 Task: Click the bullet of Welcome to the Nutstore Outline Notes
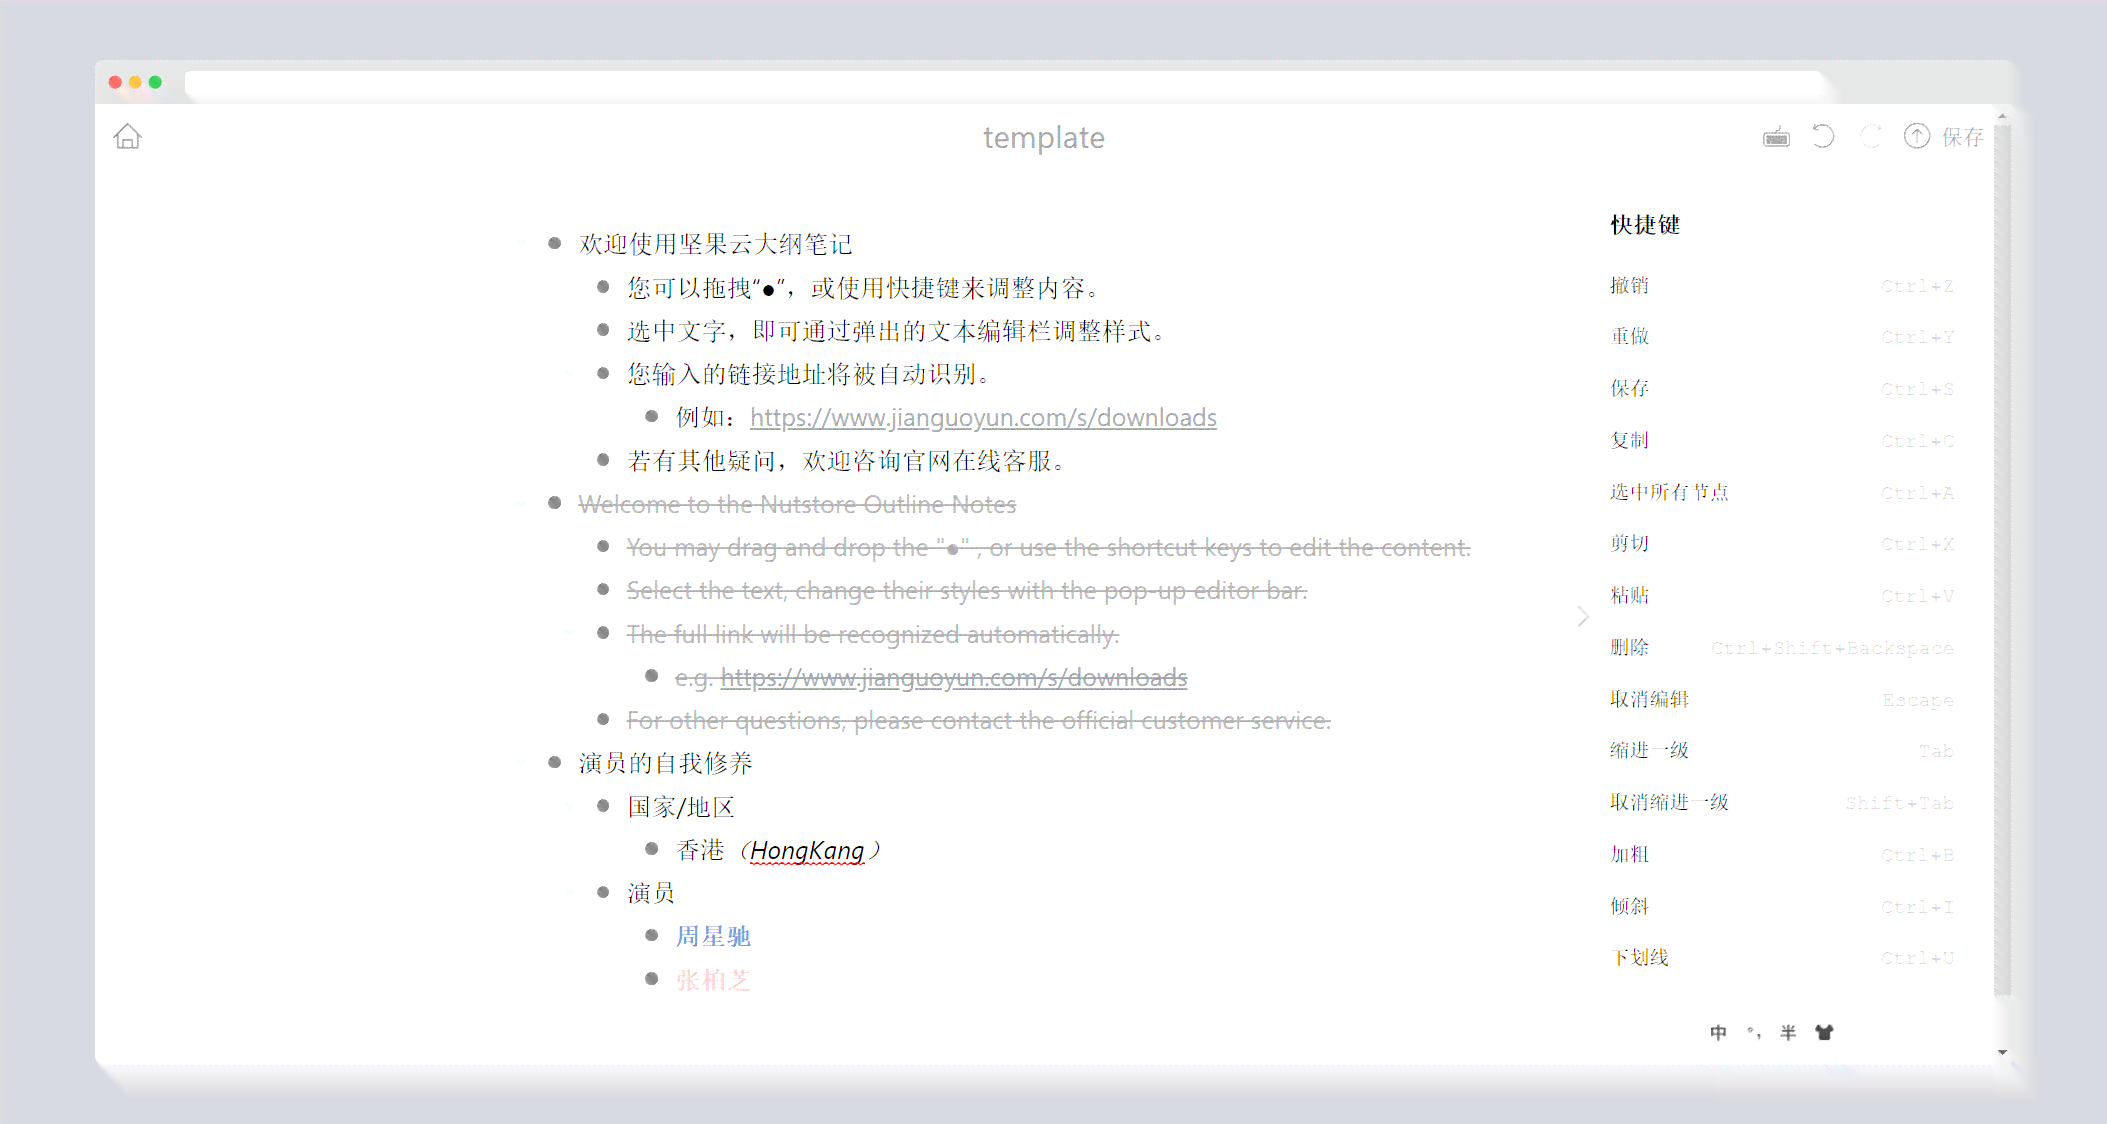[x=554, y=503]
